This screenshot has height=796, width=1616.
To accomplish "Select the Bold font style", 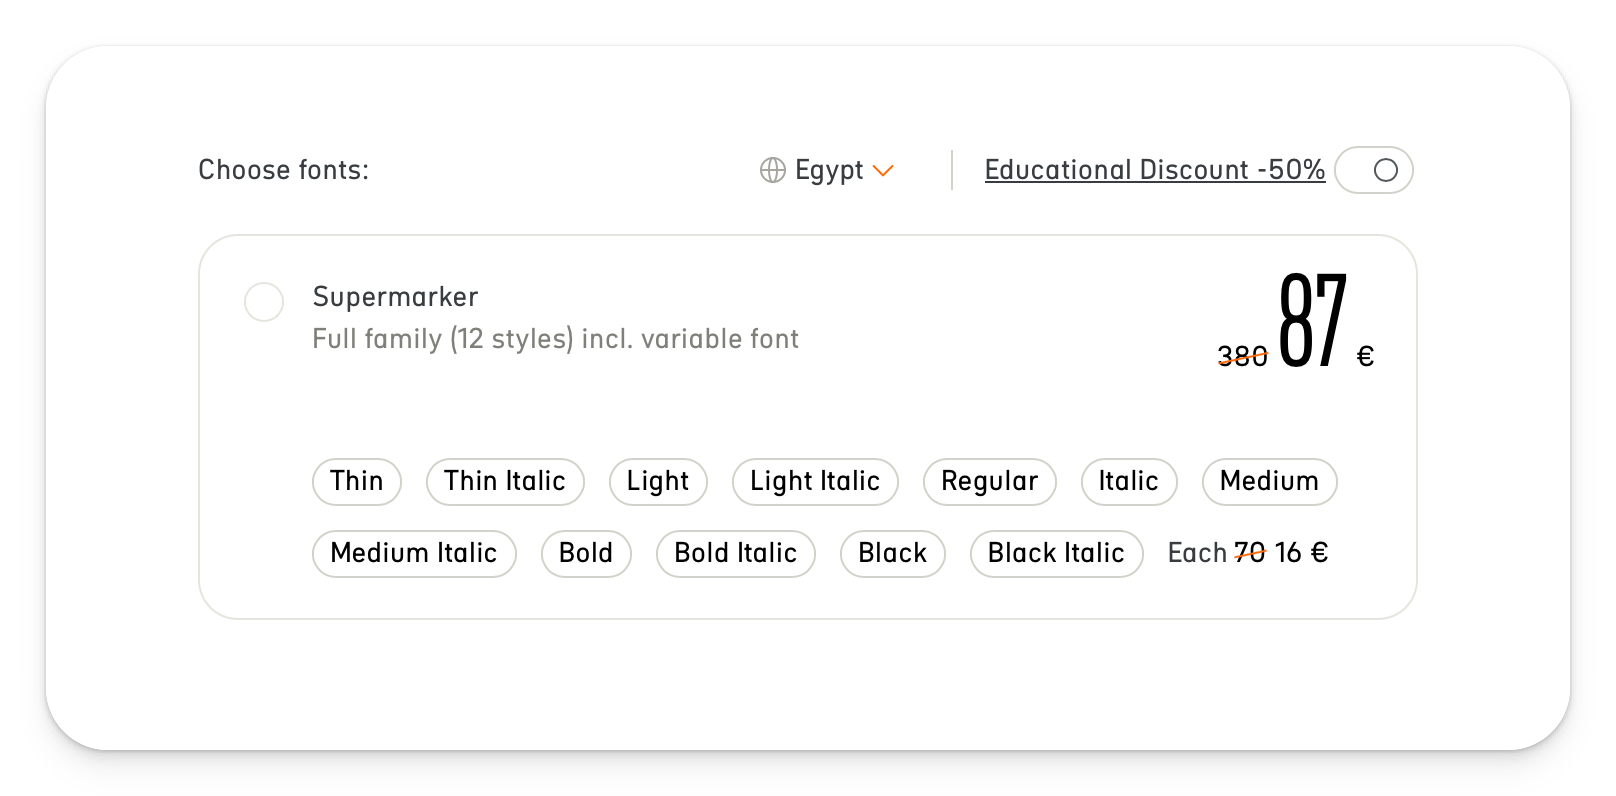I will tap(586, 553).
